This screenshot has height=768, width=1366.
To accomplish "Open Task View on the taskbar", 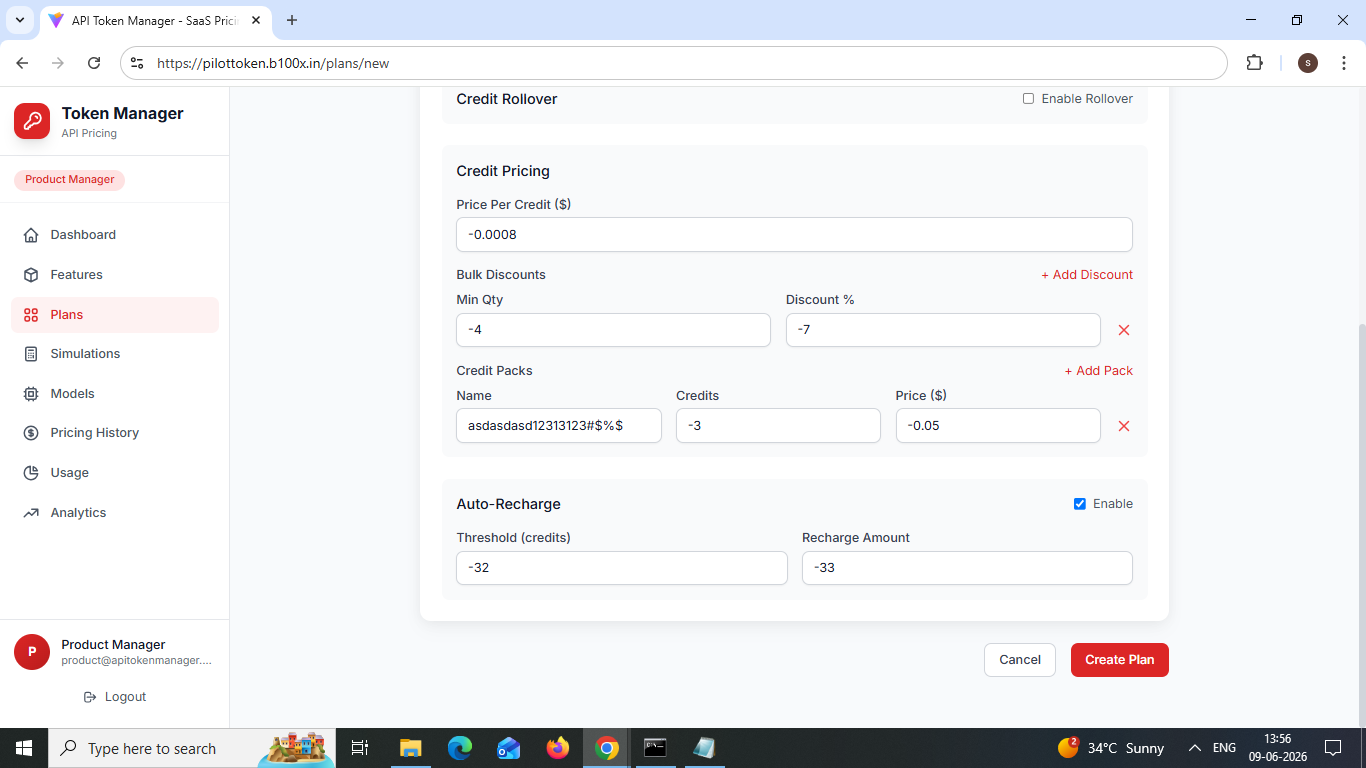I will 360,748.
